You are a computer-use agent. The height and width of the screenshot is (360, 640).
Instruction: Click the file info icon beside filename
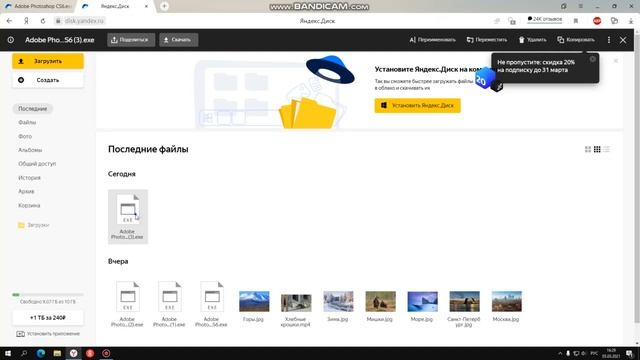click(x=11, y=40)
